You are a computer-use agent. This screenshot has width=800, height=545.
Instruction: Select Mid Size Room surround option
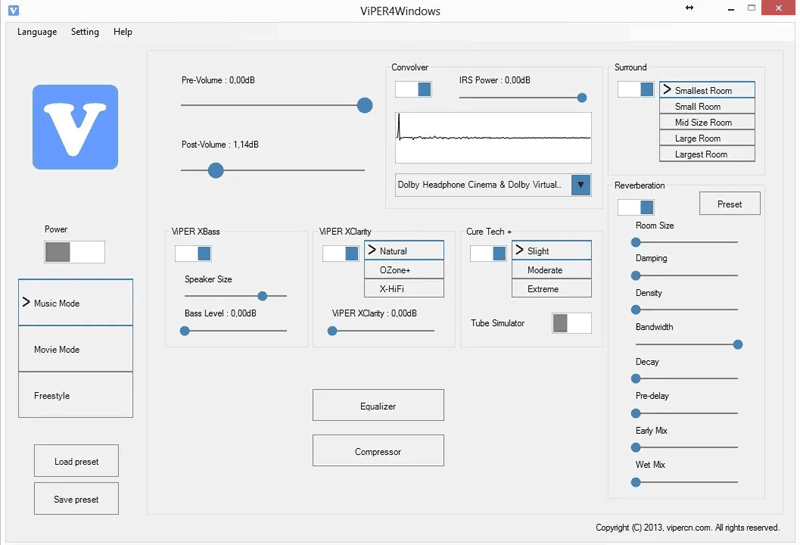[707, 122]
